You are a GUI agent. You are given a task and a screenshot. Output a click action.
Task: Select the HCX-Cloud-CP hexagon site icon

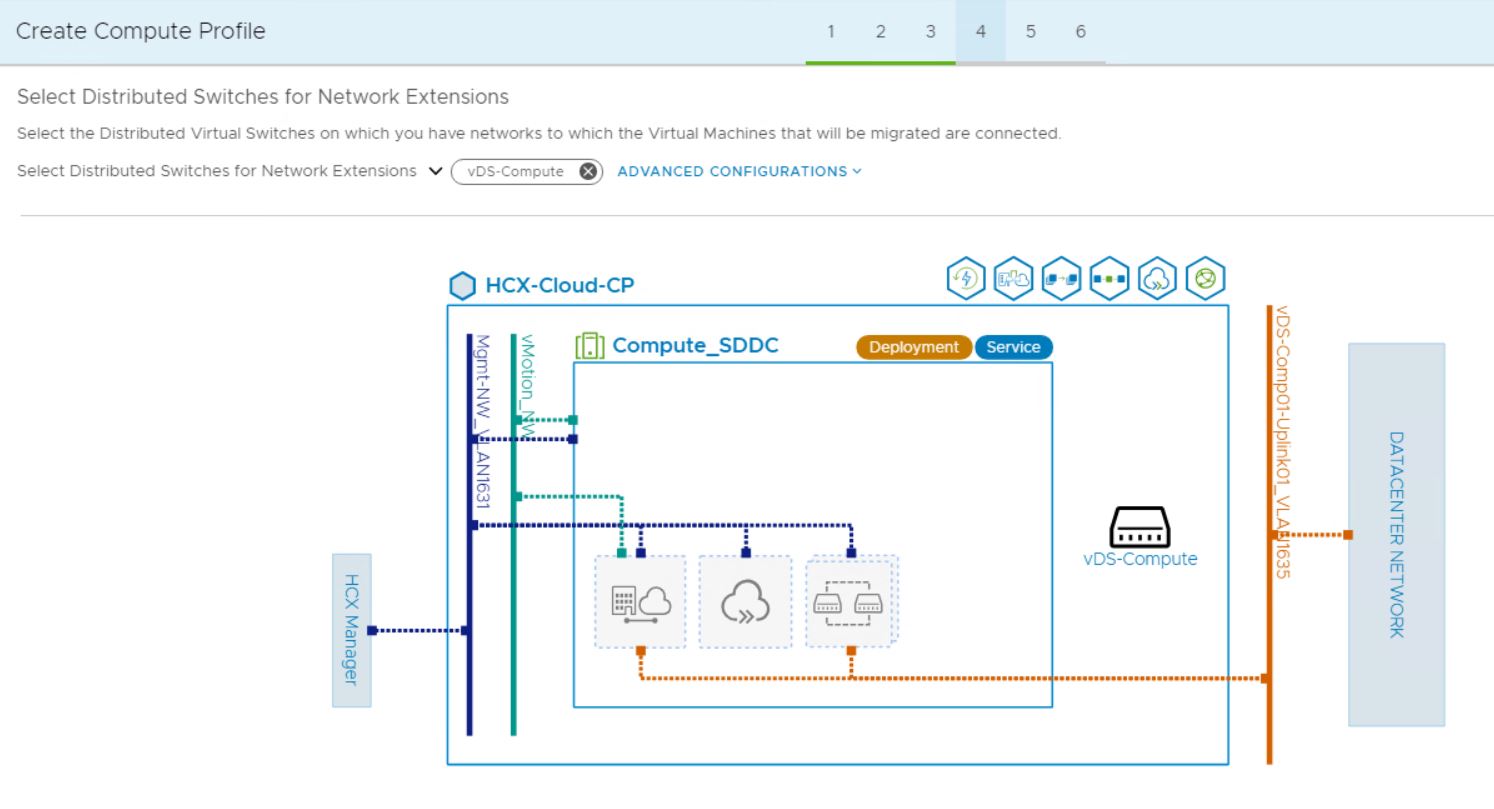462,284
